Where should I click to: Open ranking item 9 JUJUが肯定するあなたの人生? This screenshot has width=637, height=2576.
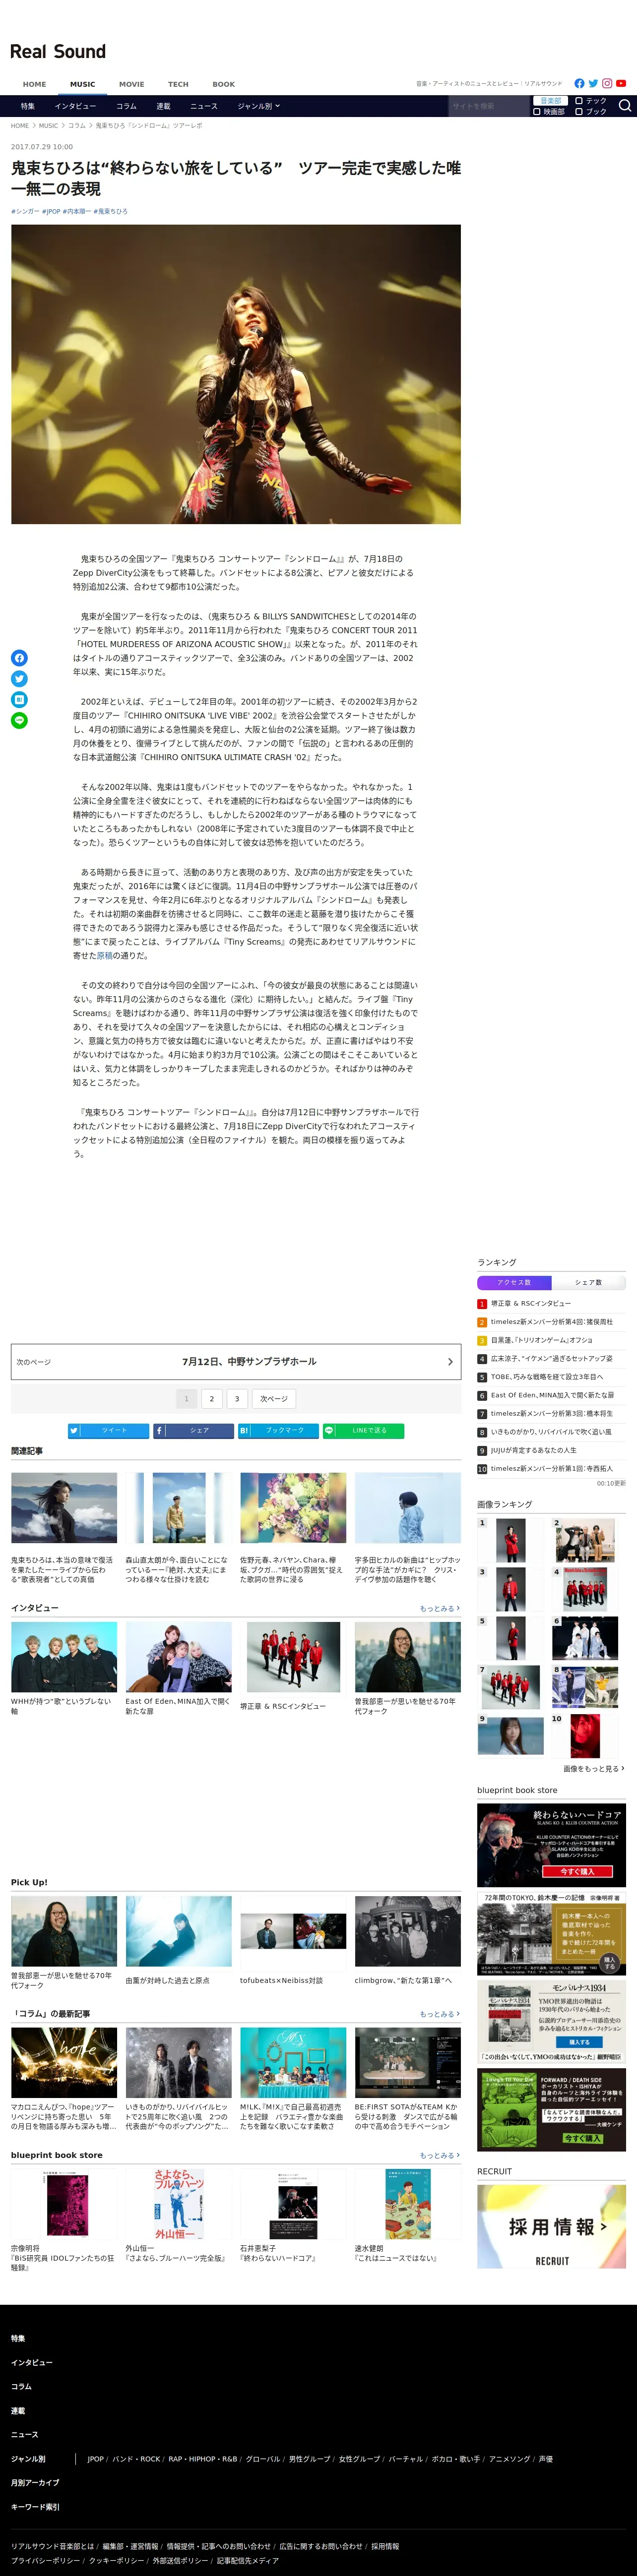(x=533, y=1450)
